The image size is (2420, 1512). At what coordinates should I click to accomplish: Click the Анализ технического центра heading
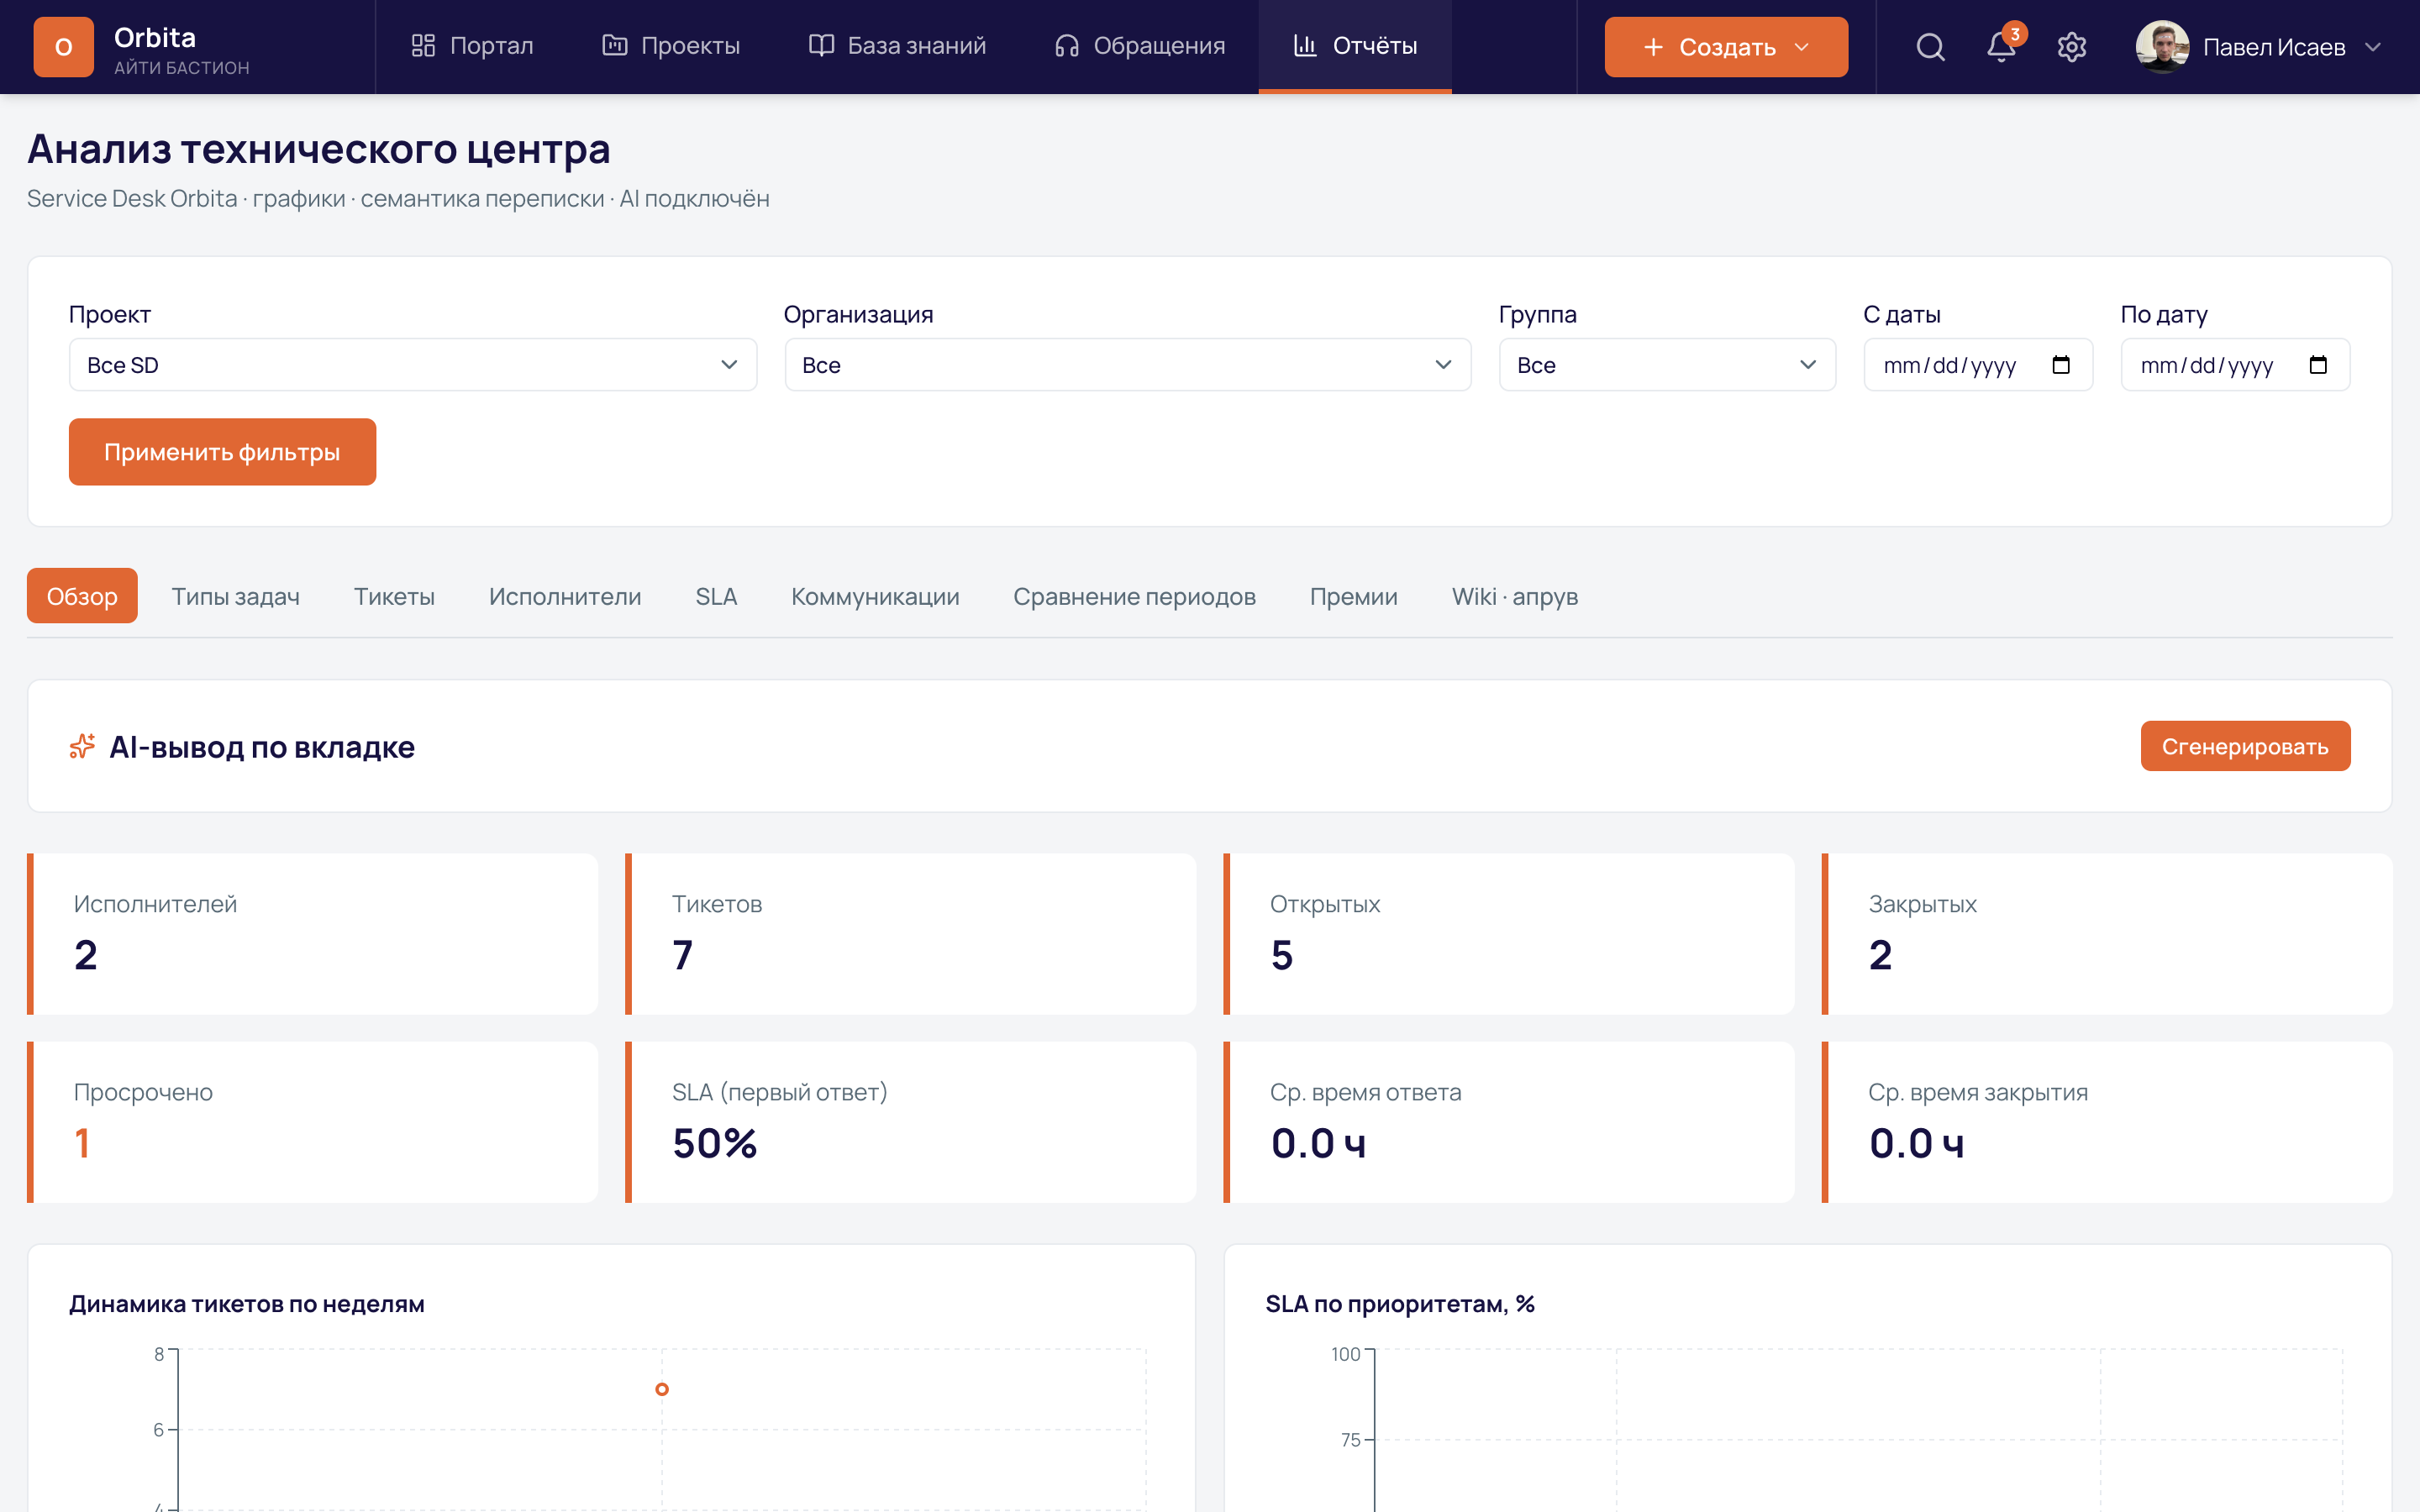[319, 149]
